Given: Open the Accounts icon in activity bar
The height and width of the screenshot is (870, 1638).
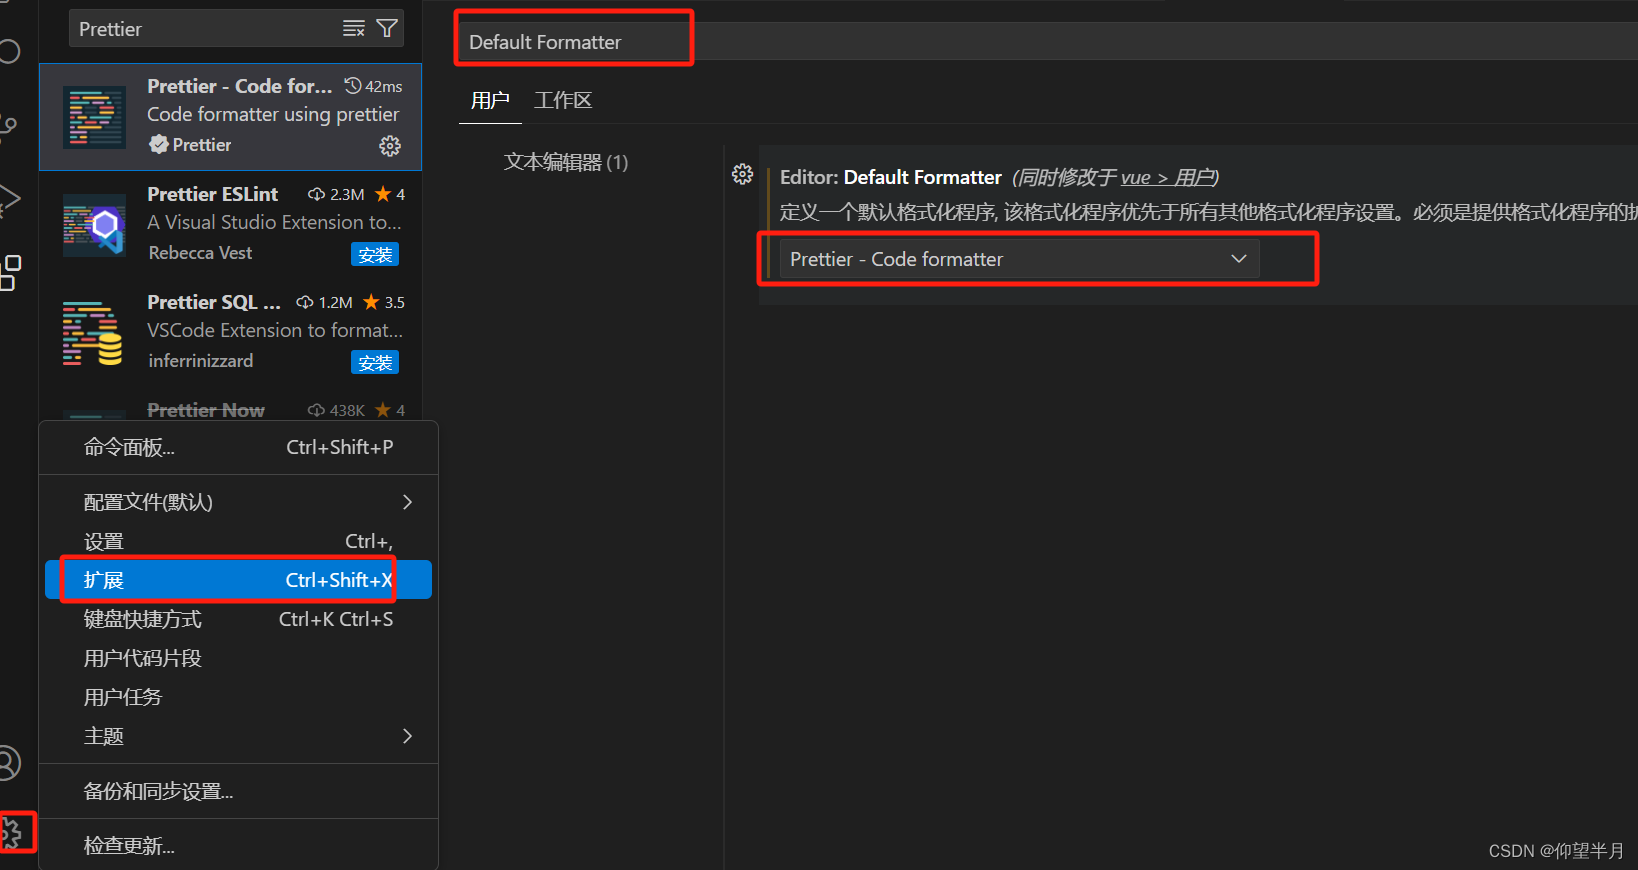Looking at the screenshot, I should point(9,763).
